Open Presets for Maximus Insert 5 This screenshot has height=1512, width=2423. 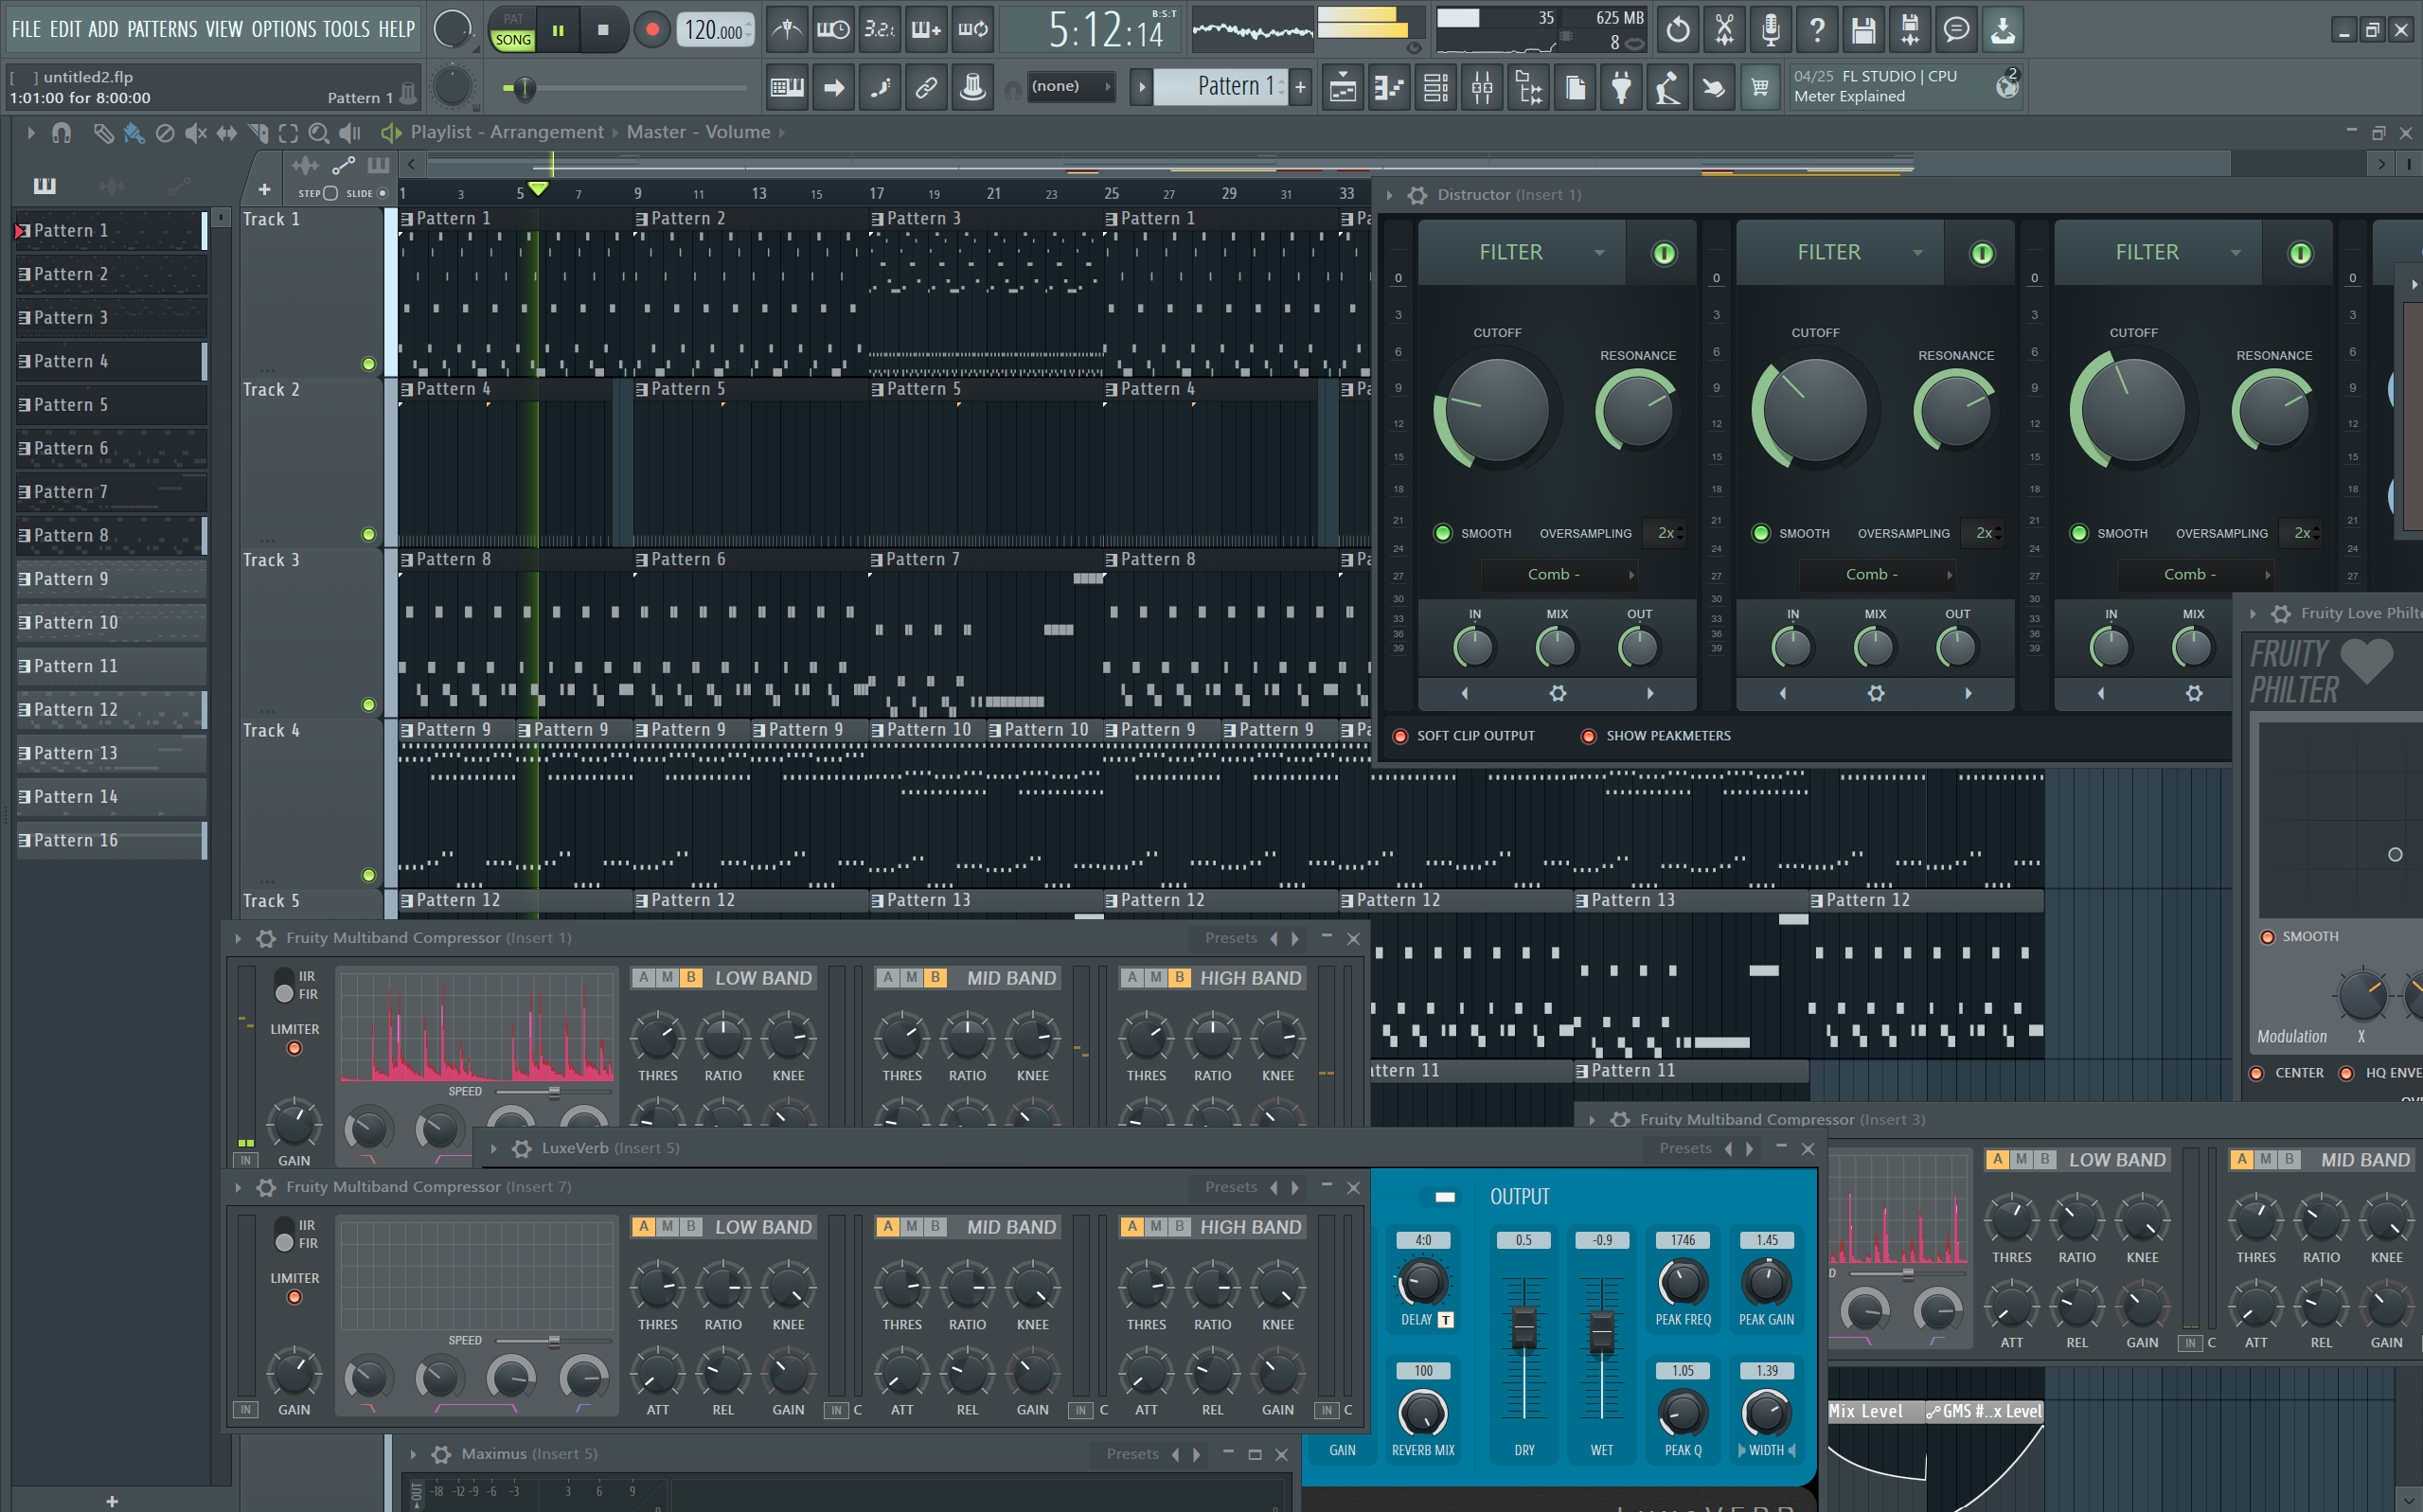(x=1132, y=1454)
